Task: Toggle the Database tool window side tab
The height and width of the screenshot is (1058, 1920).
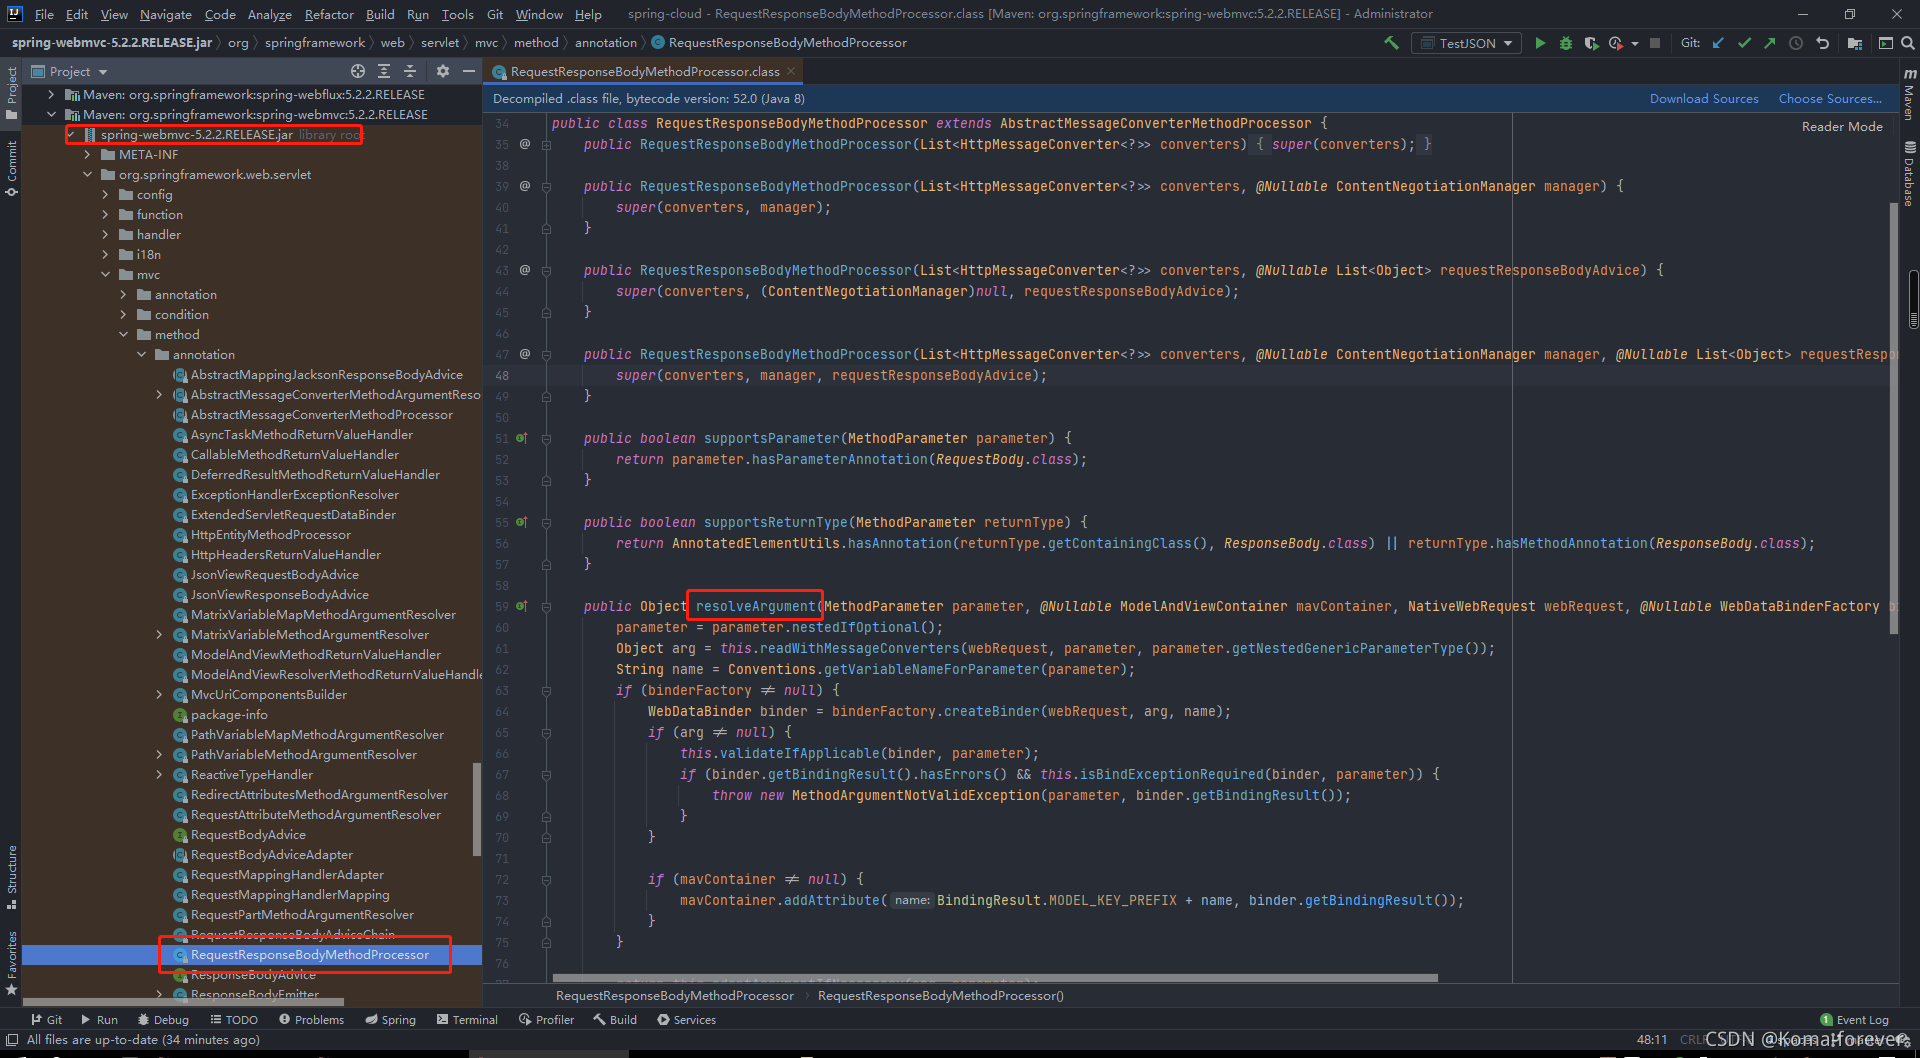Action: 1909,175
